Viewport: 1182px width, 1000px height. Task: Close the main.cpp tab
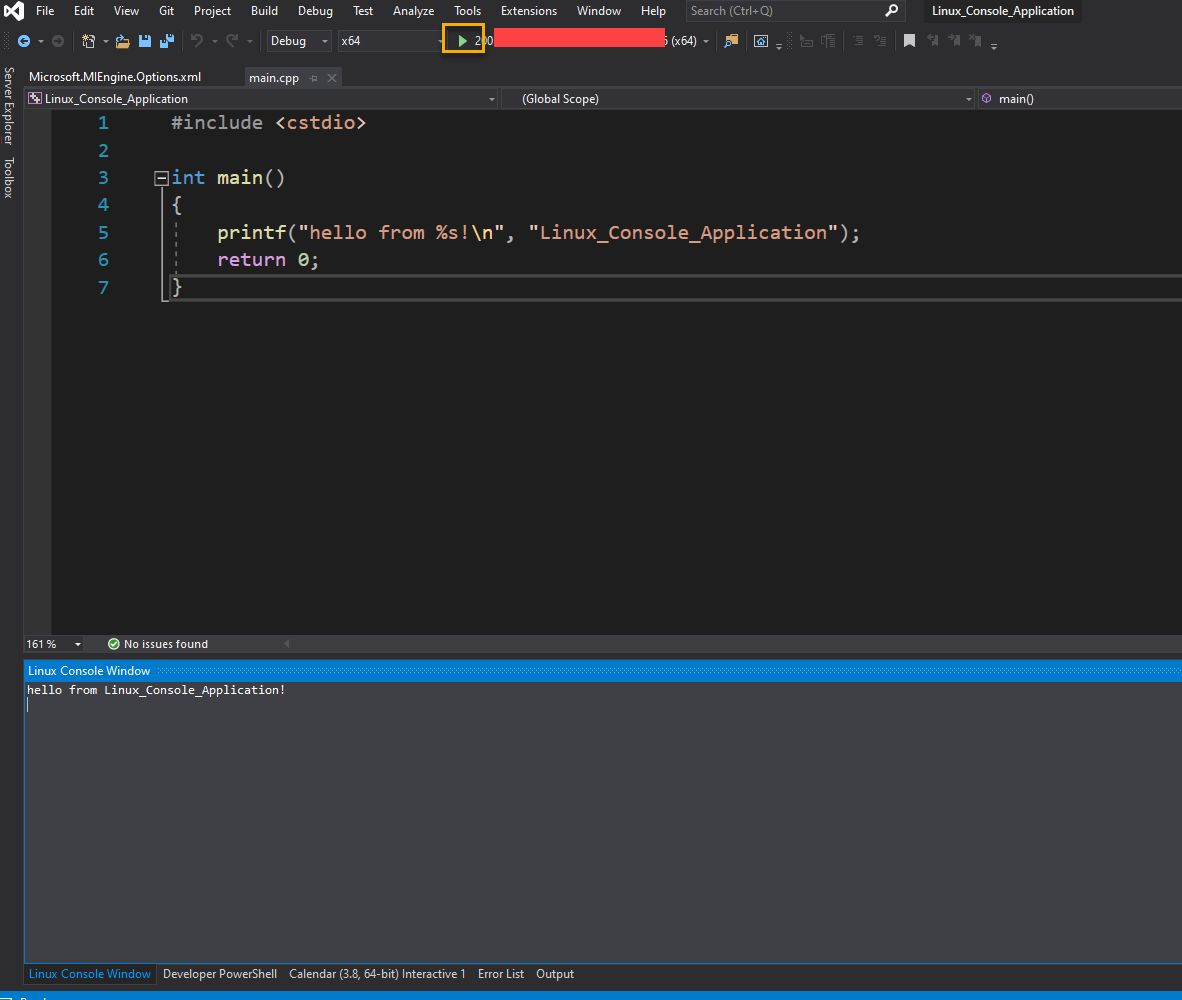tap(332, 78)
